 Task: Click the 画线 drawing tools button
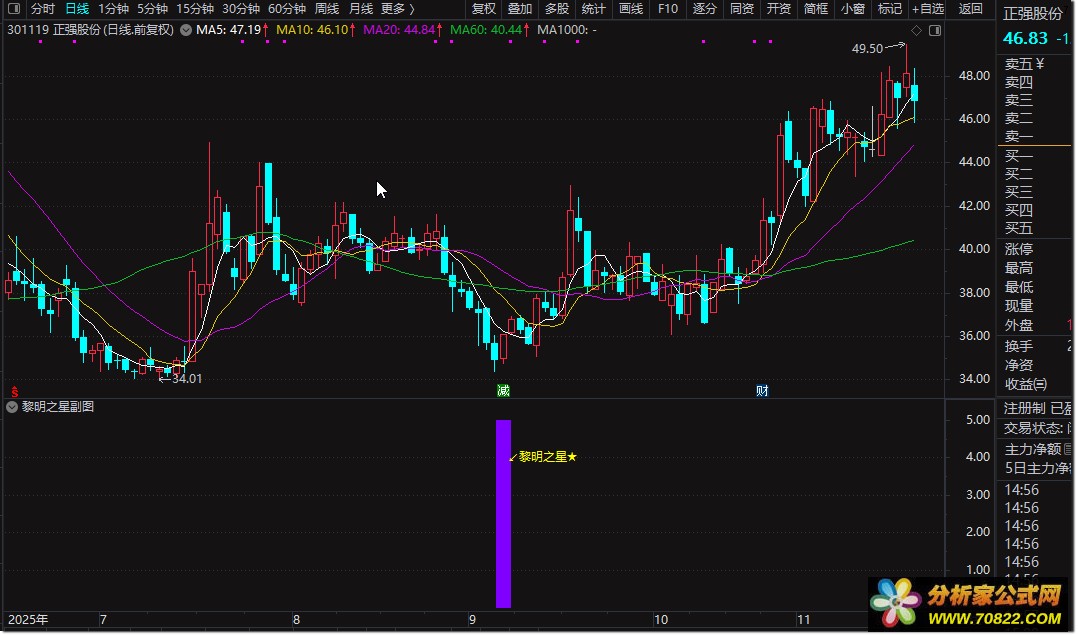pyautogui.click(x=631, y=9)
